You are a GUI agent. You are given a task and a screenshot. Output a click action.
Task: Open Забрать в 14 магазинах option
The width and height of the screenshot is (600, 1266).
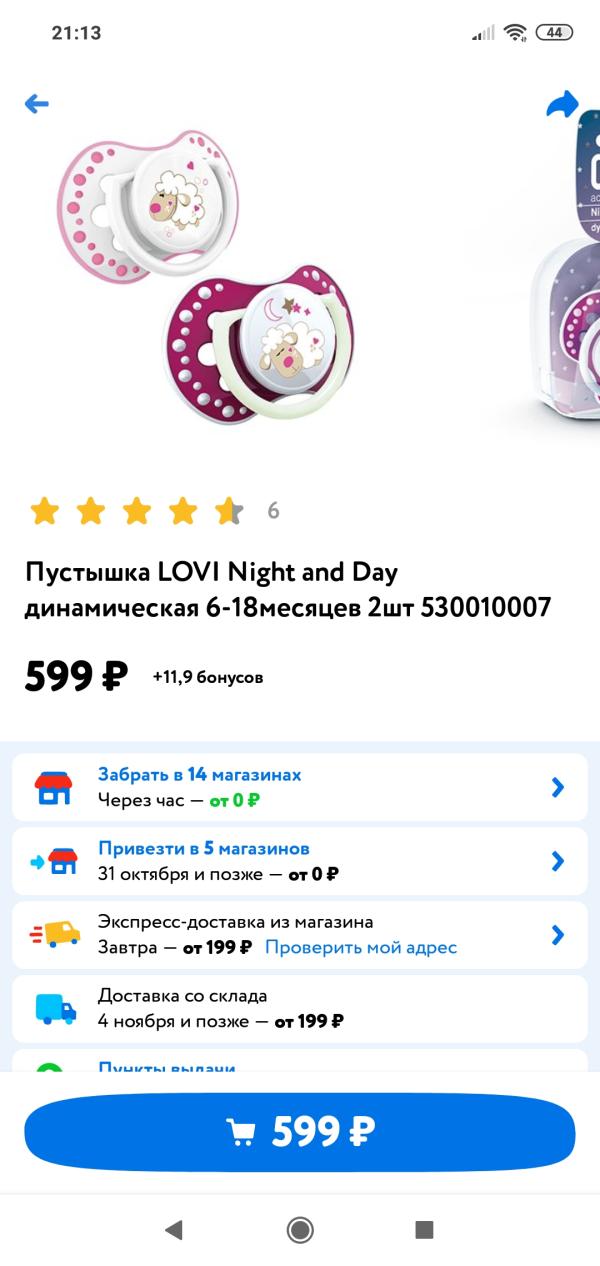pyautogui.click(x=300, y=787)
